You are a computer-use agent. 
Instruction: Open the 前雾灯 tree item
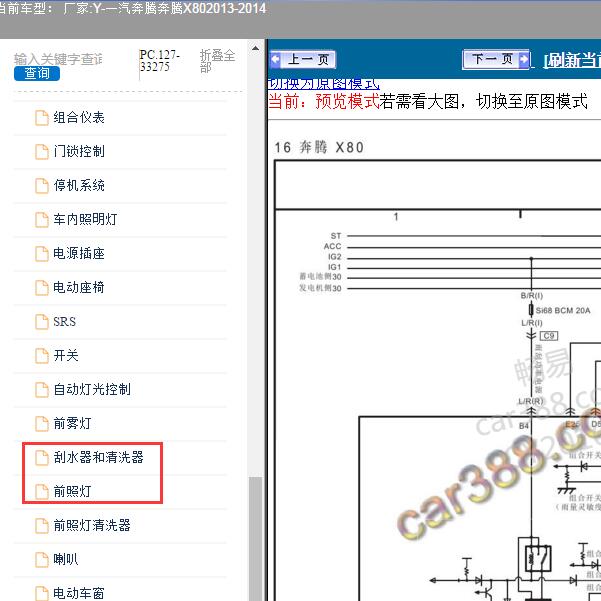click(72, 424)
